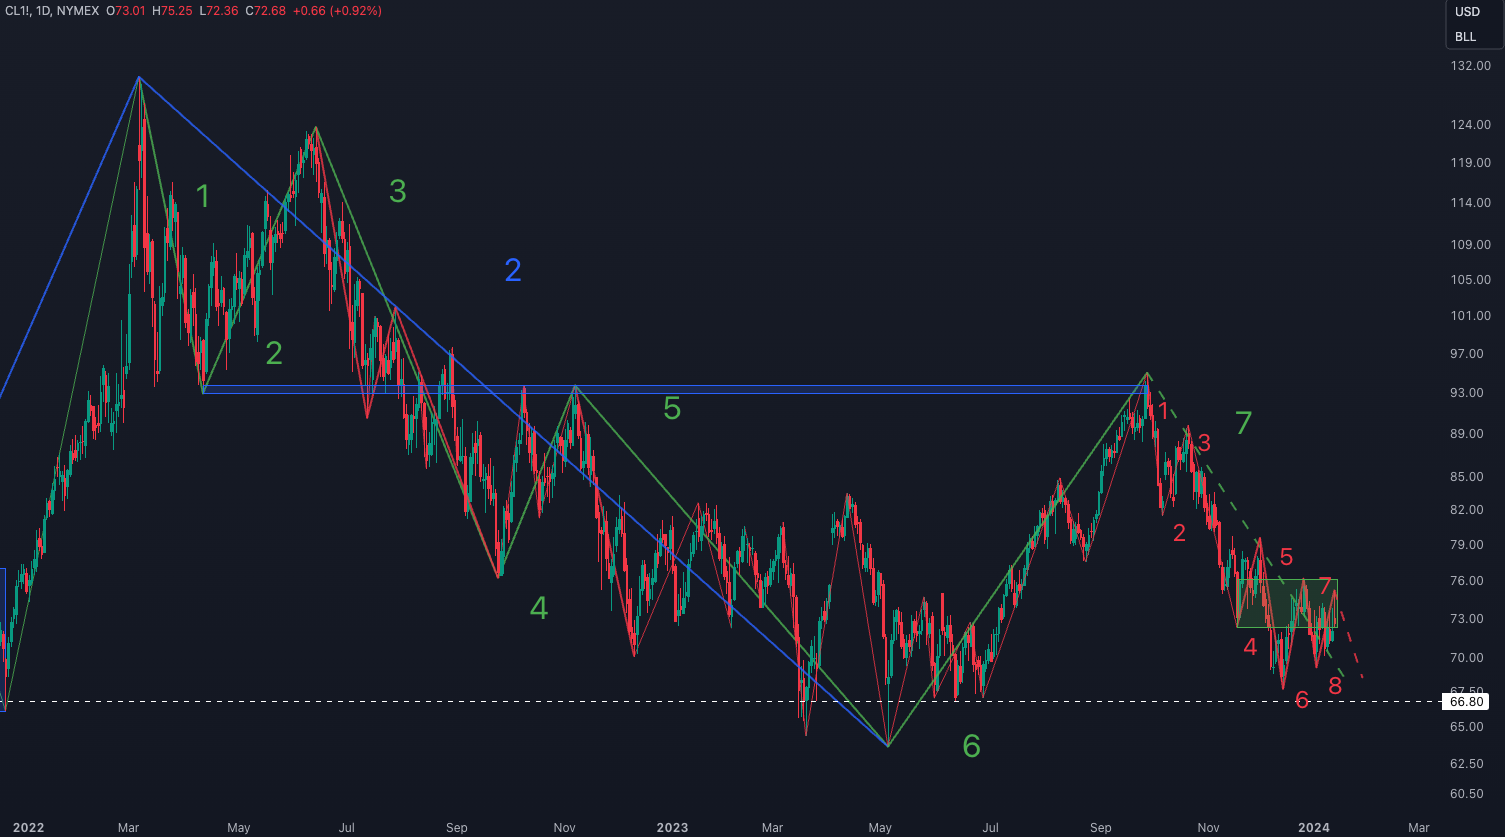
Task: Click the 132.00 price scale label
Action: [x=1470, y=66]
